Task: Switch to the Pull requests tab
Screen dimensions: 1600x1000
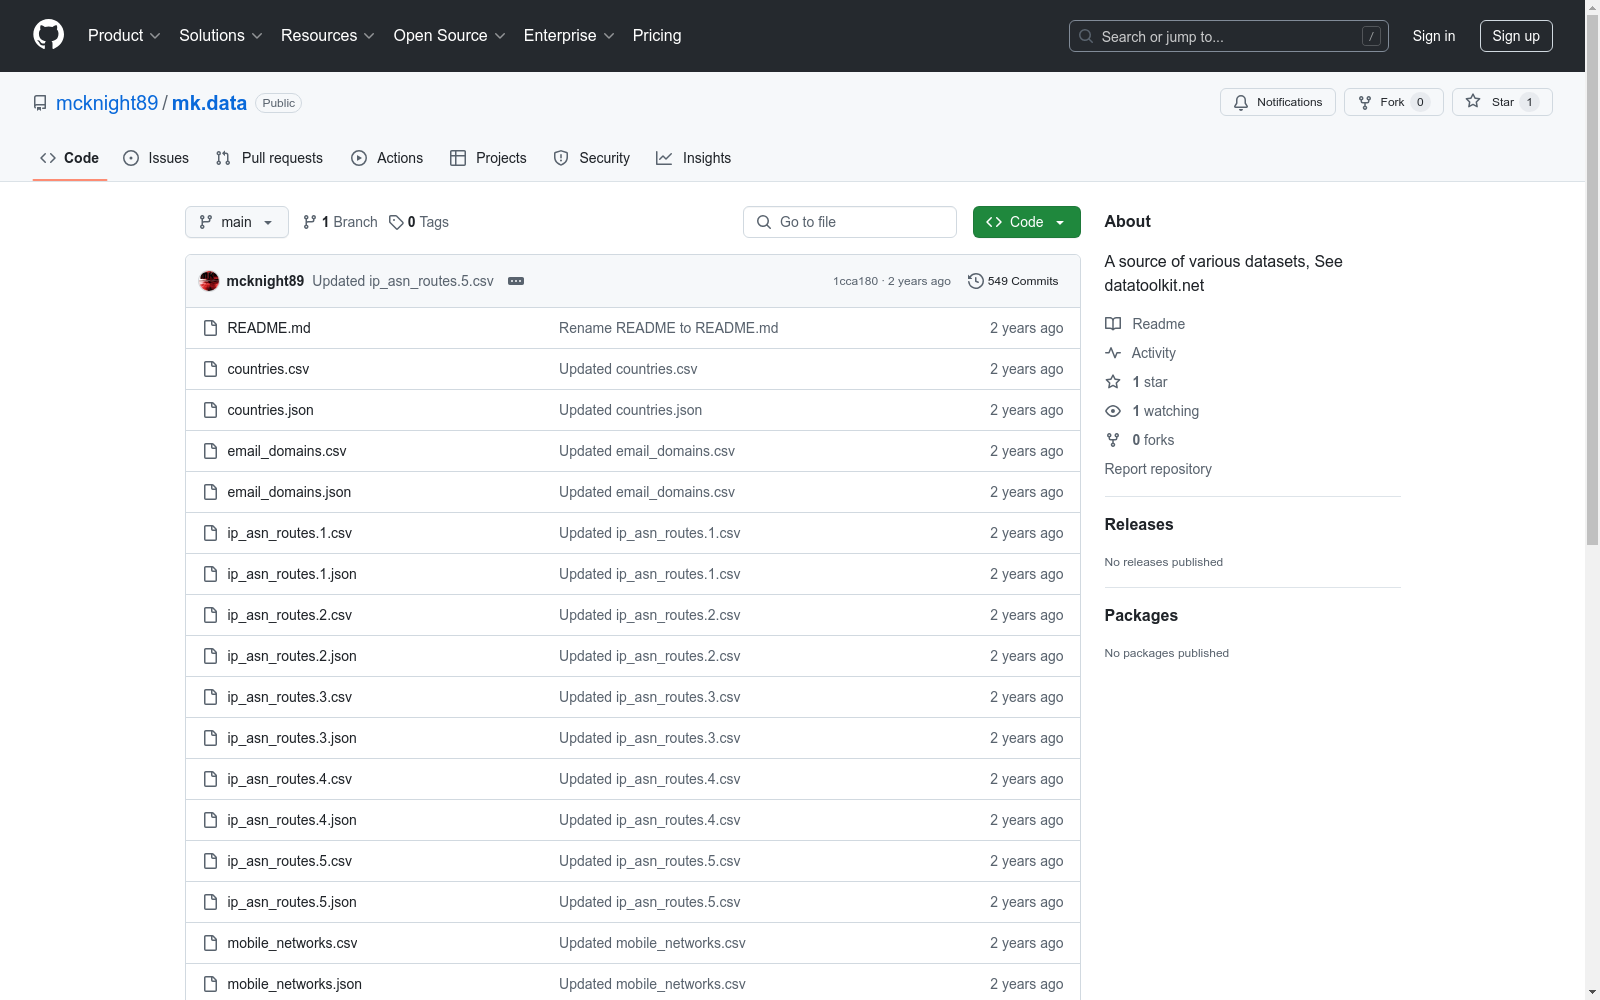Action: 269,158
